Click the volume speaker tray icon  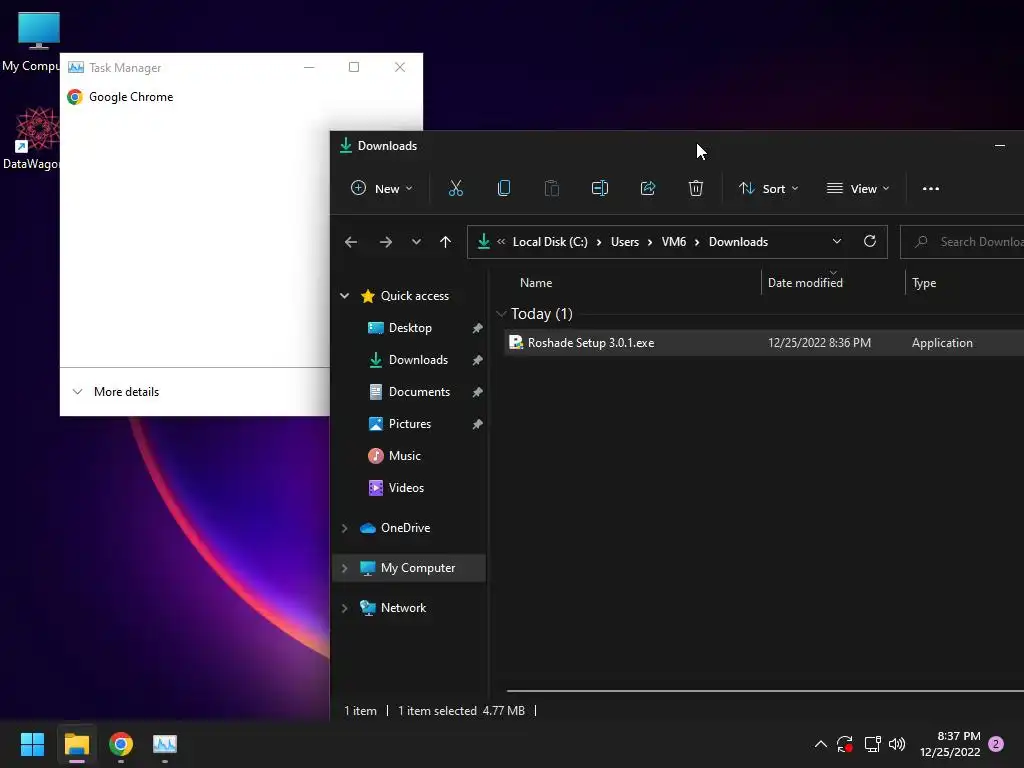click(897, 744)
